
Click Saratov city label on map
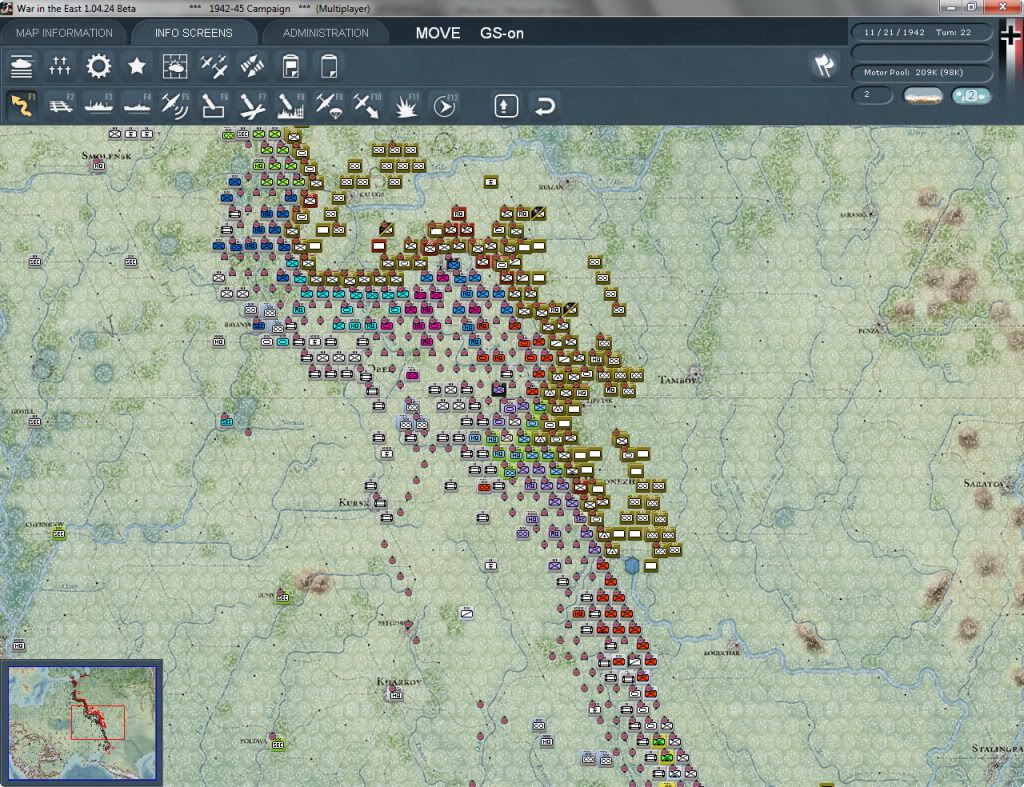tap(984, 483)
